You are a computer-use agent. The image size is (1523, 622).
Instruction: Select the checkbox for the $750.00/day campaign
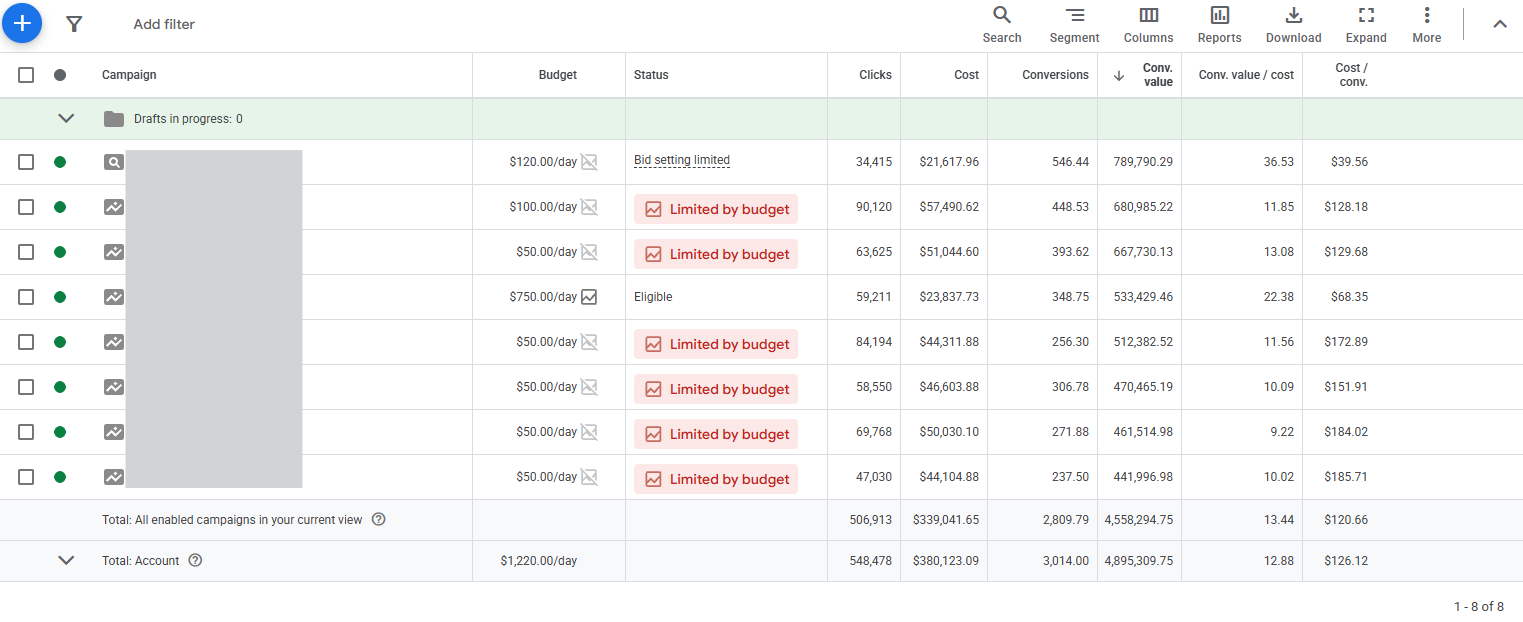pos(26,297)
